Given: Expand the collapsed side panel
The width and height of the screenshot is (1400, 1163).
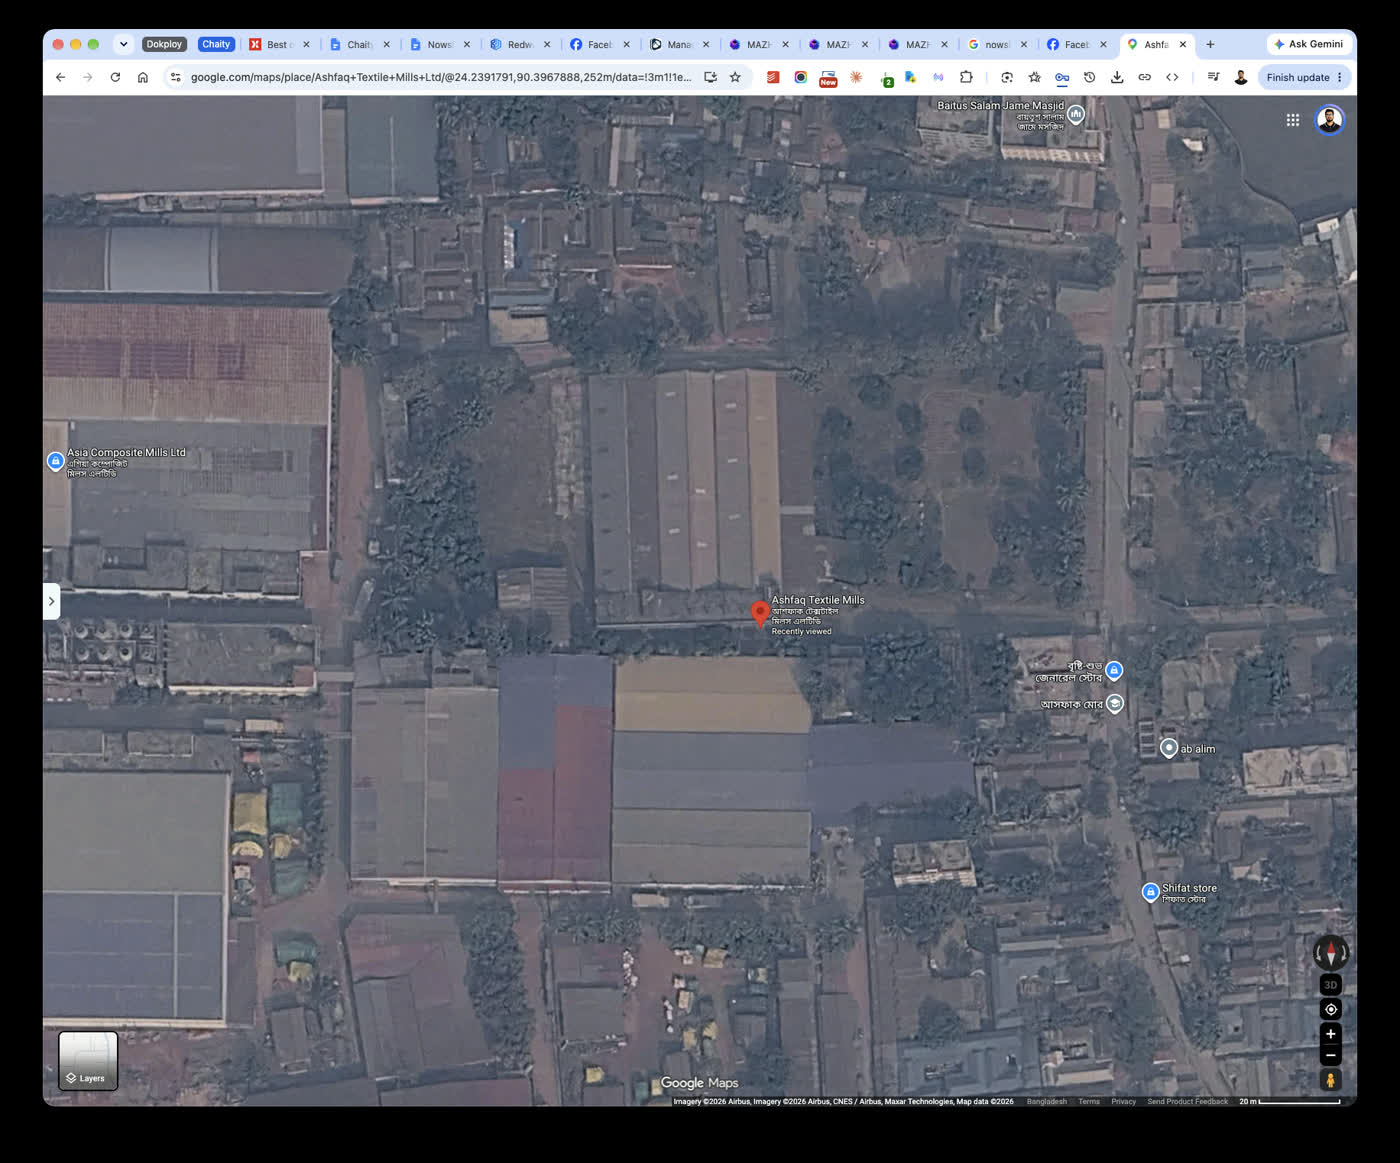Looking at the screenshot, I should click(51, 601).
